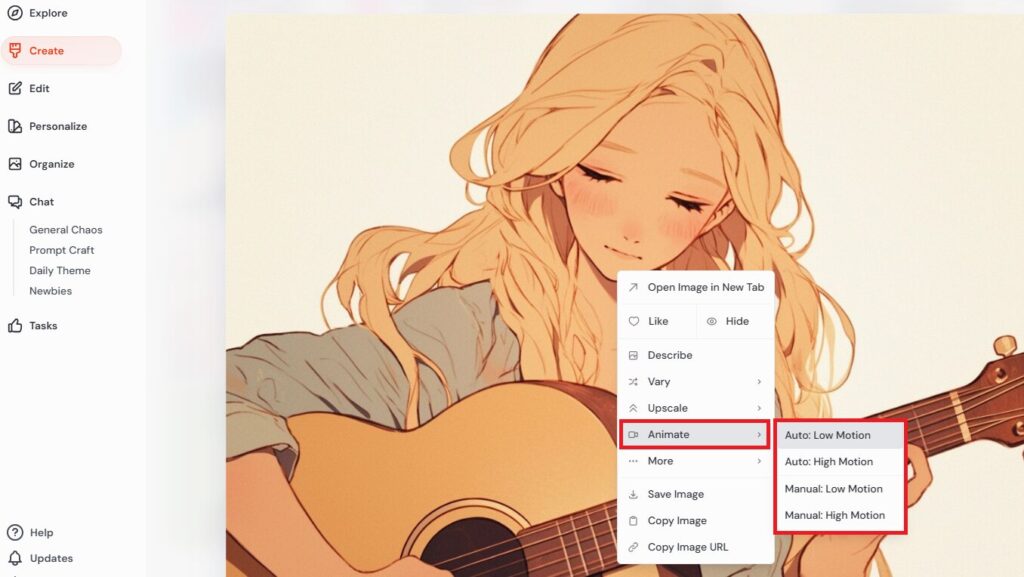Viewport: 1024px width, 577px height.
Task: Click the Chat bubbles icon
Action: point(14,202)
